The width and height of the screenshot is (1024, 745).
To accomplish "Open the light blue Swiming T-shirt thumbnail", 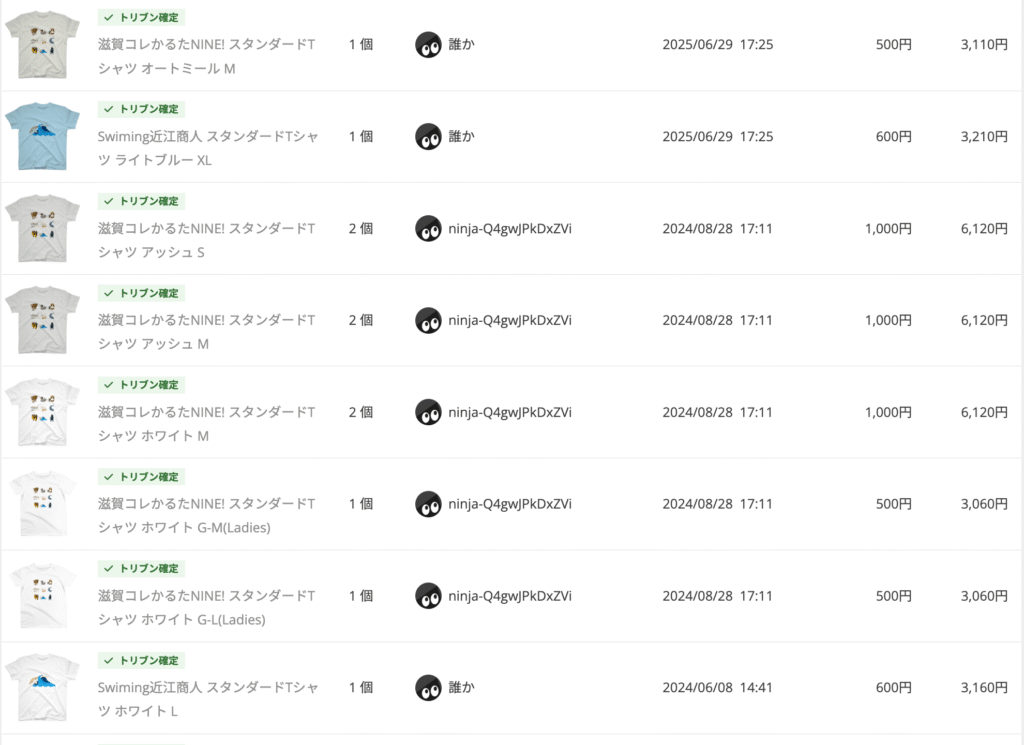I will pos(42,136).
